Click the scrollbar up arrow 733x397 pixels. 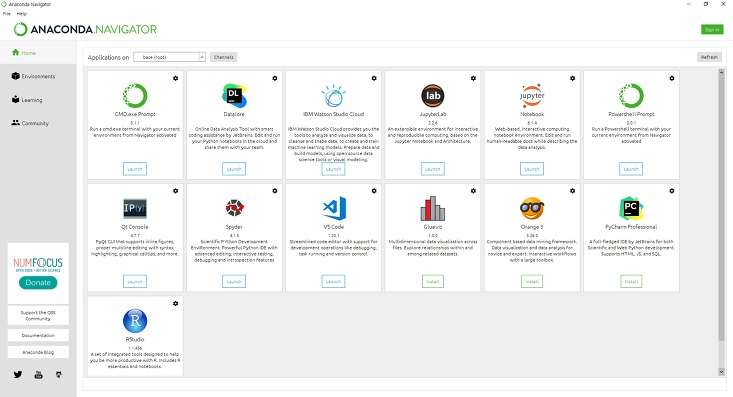pos(721,73)
